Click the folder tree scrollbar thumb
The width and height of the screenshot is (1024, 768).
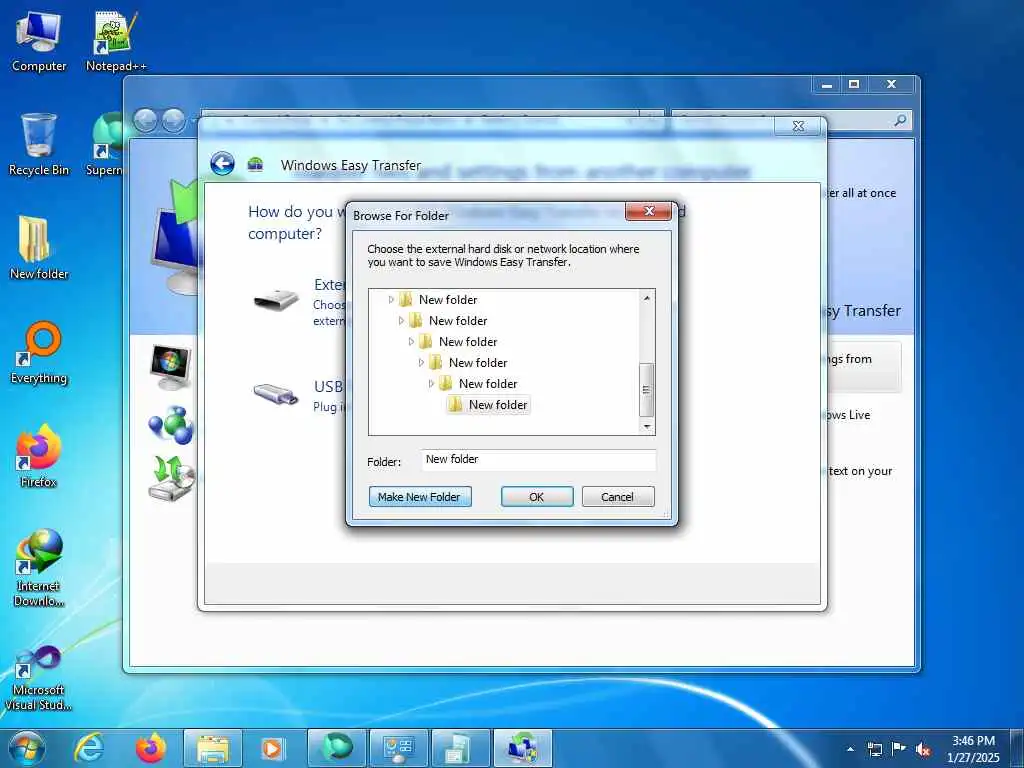[647, 390]
